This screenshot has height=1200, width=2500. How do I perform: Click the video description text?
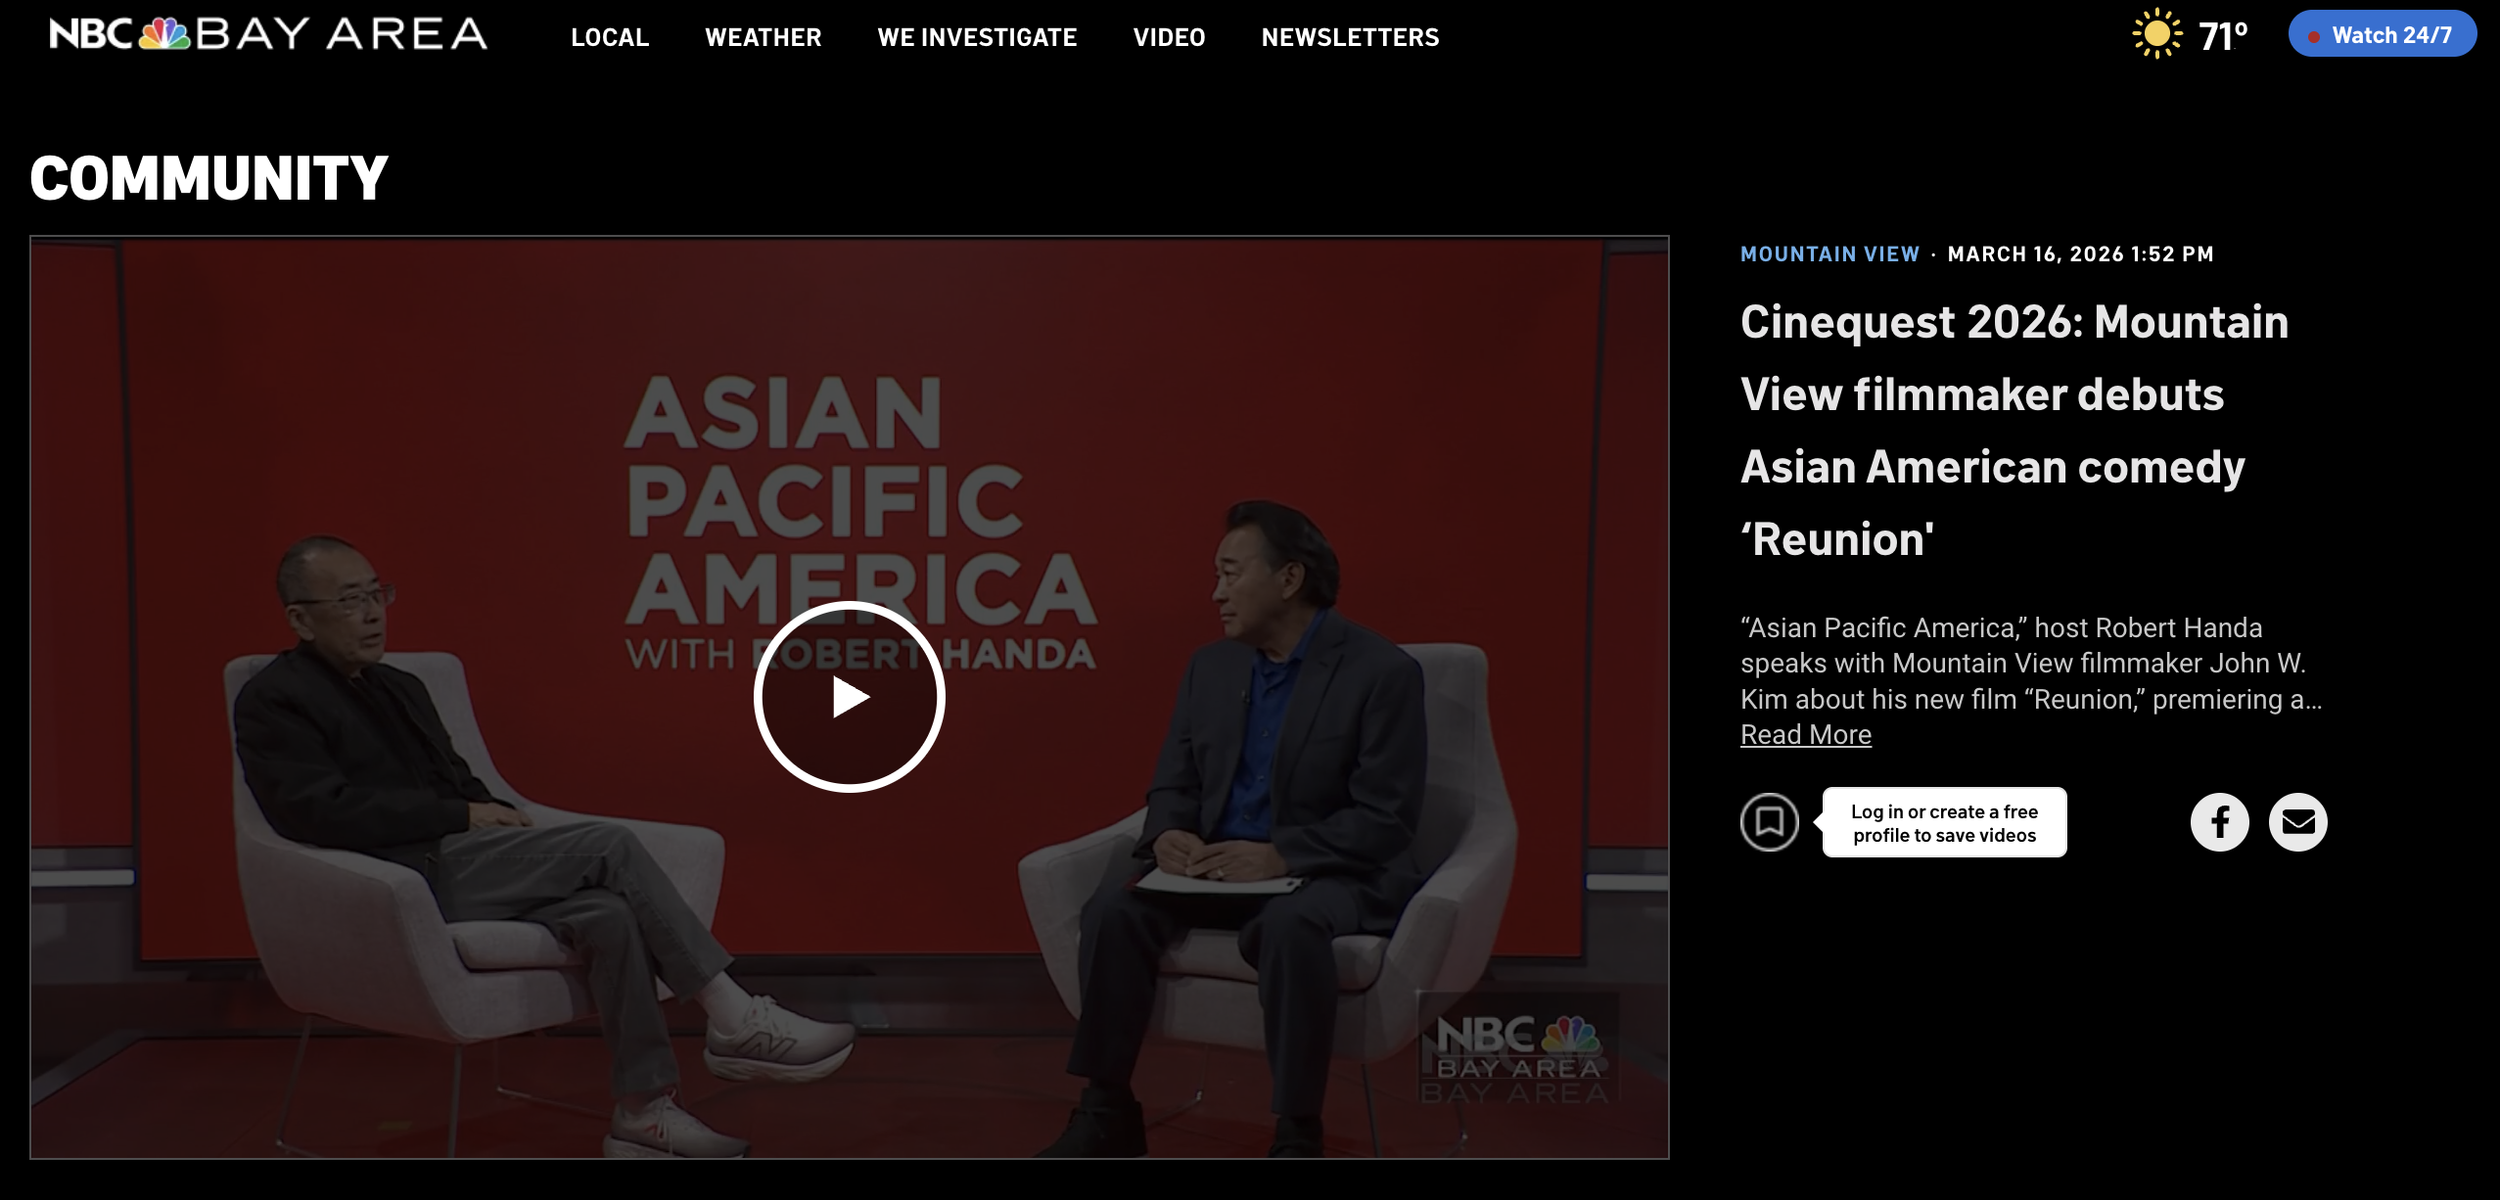coord(2030,663)
